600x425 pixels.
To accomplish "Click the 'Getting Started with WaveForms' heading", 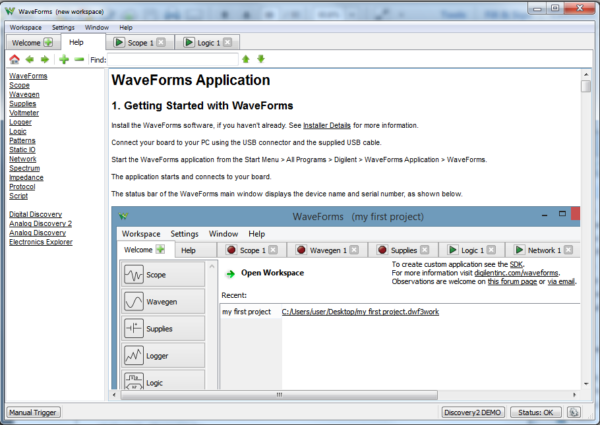I will (x=202, y=106).
